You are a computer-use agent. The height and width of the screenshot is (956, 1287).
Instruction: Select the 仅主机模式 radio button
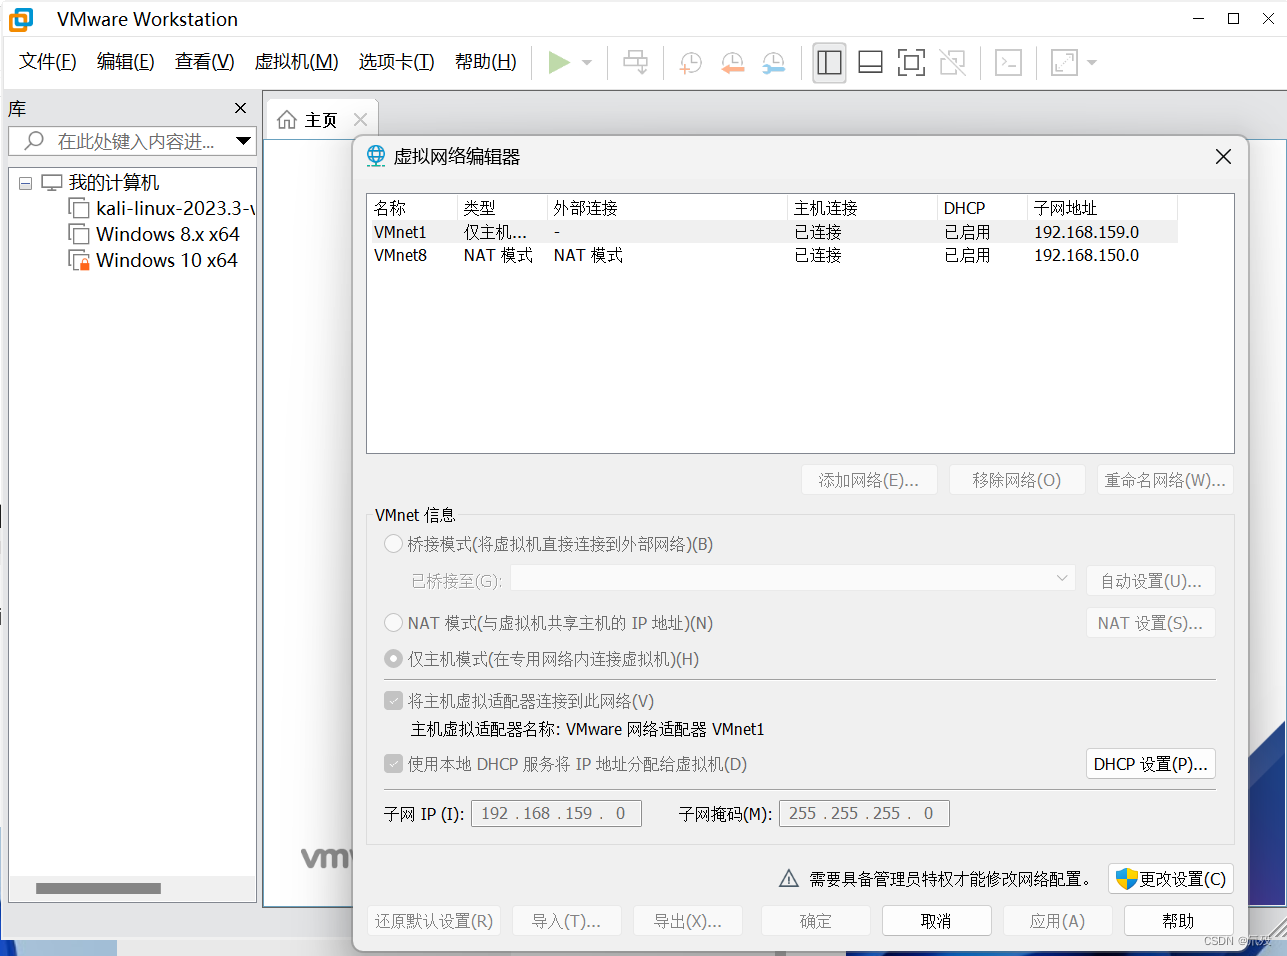click(x=394, y=659)
